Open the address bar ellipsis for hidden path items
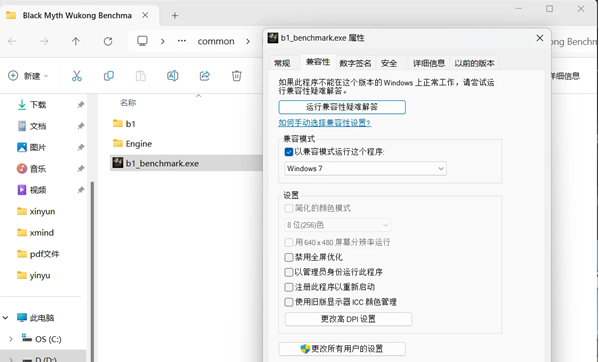Screen dimensions: 599x362 point(182,41)
